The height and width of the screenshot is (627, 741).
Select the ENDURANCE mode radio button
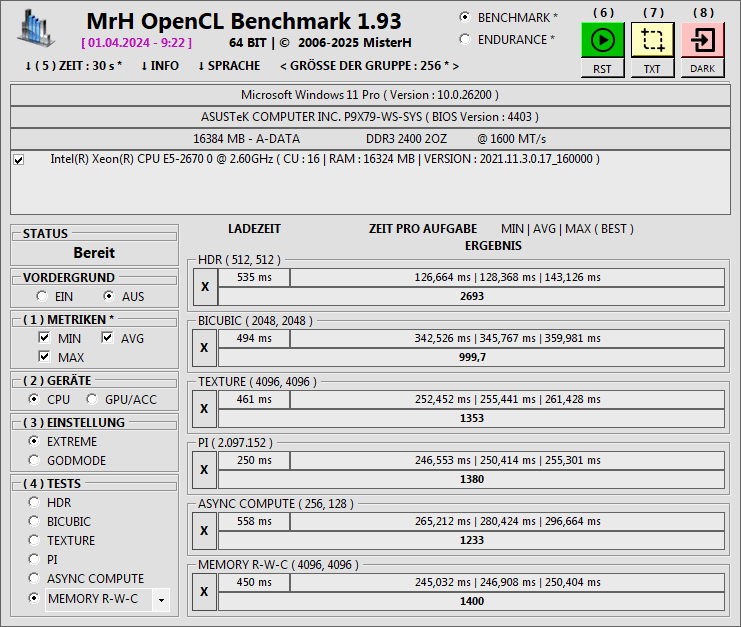[x=465, y=39]
